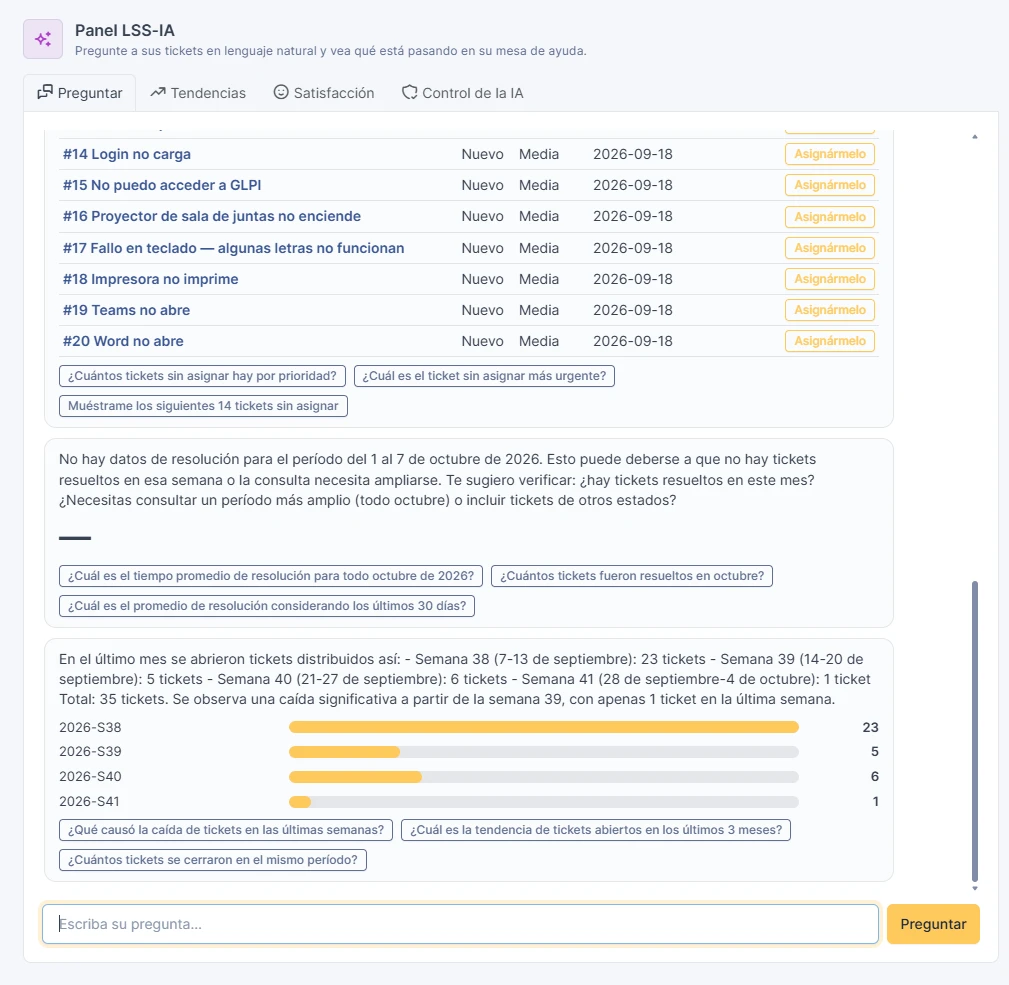Open ticket #14 Login no carga
Screen dimensions: 1009x985
click(127, 154)
